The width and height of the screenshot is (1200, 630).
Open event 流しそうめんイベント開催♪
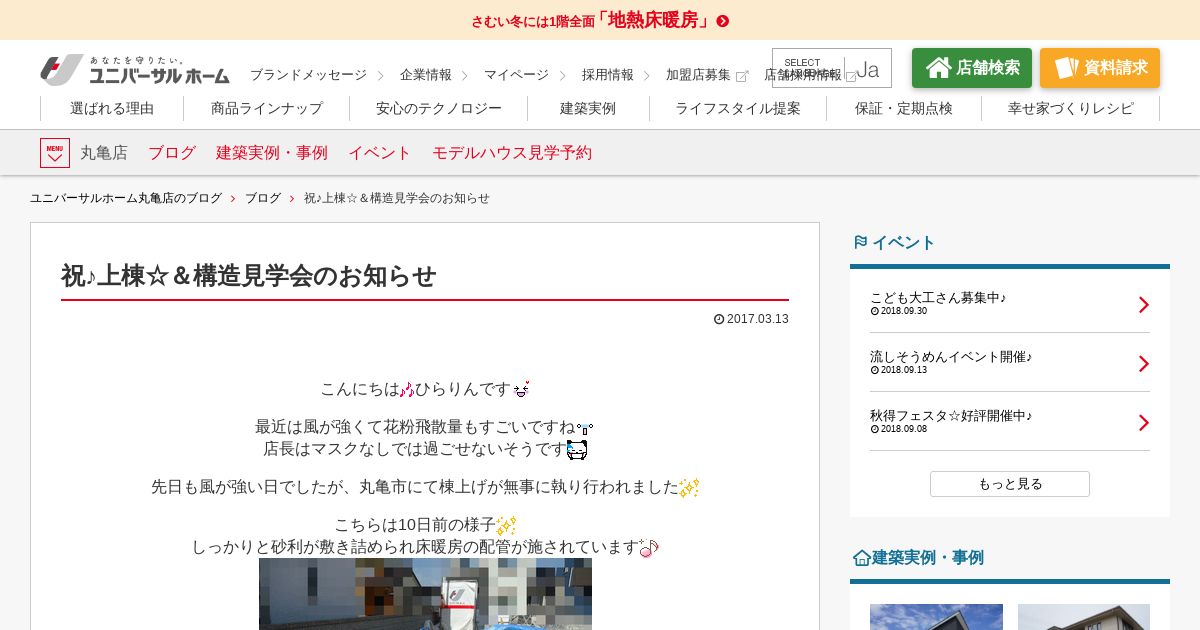click(951, 356)
